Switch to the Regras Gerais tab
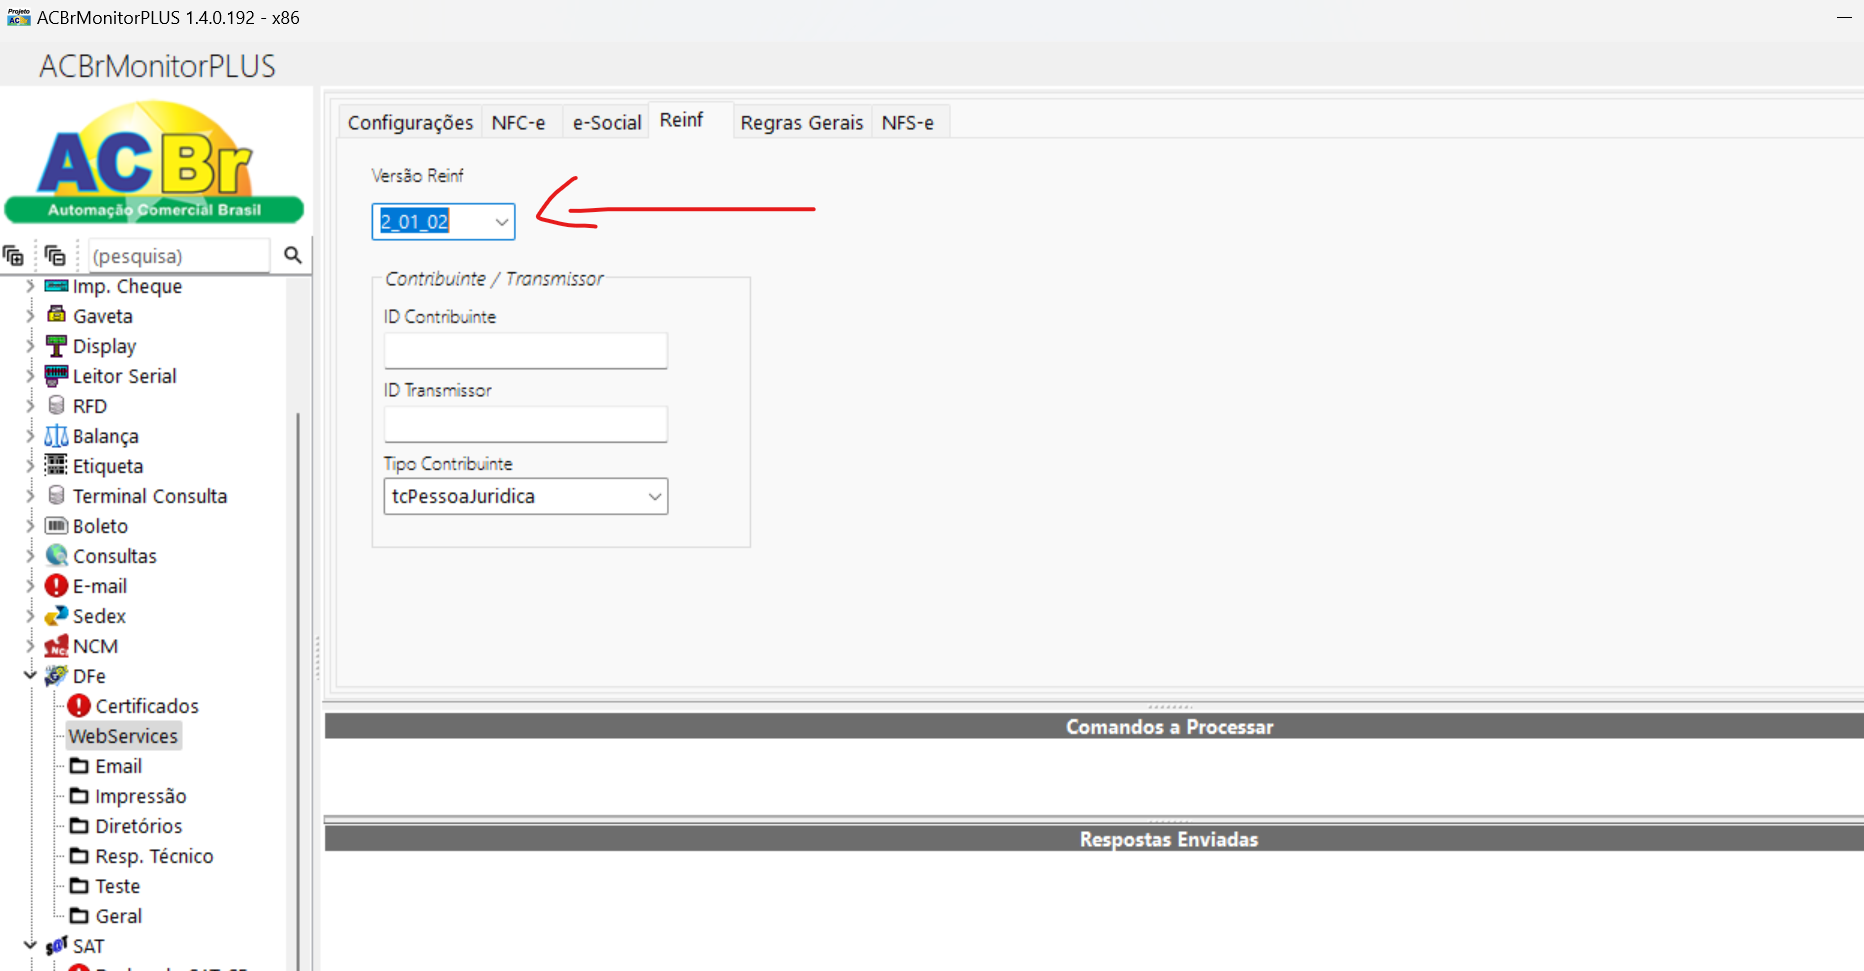 (x=801, y=122)
